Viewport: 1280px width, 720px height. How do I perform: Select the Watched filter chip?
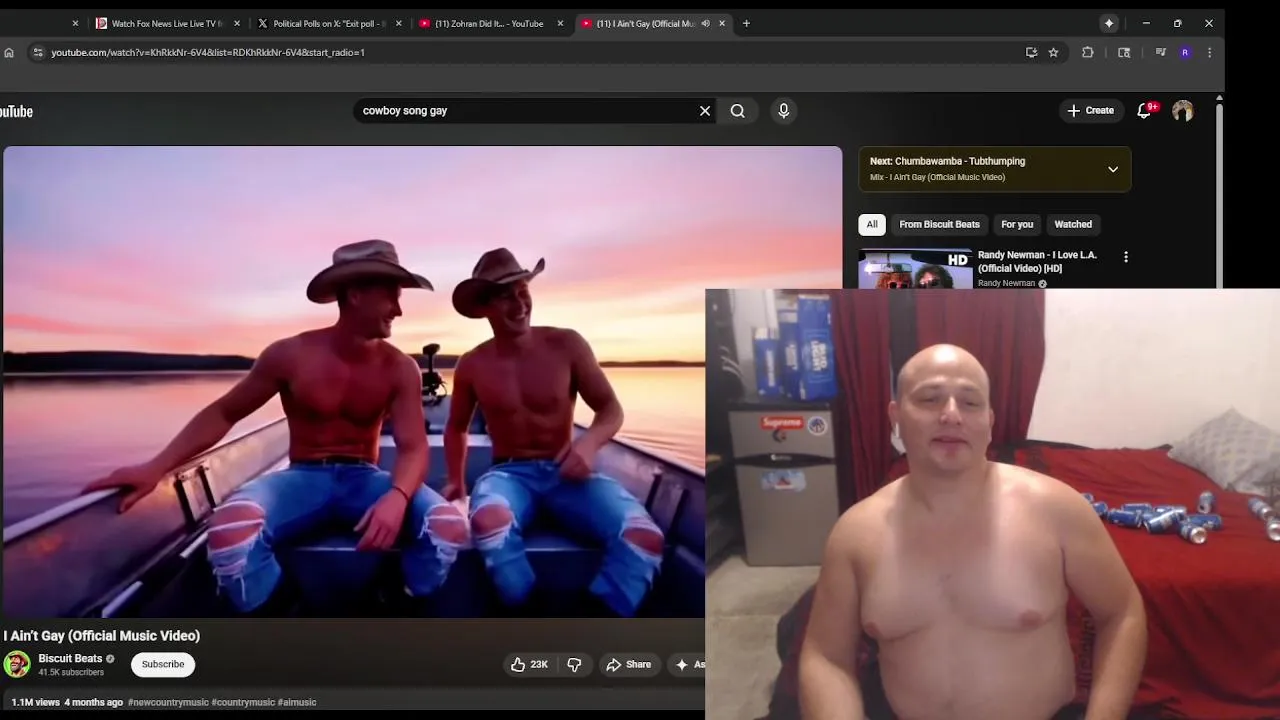coord(1073,224)
